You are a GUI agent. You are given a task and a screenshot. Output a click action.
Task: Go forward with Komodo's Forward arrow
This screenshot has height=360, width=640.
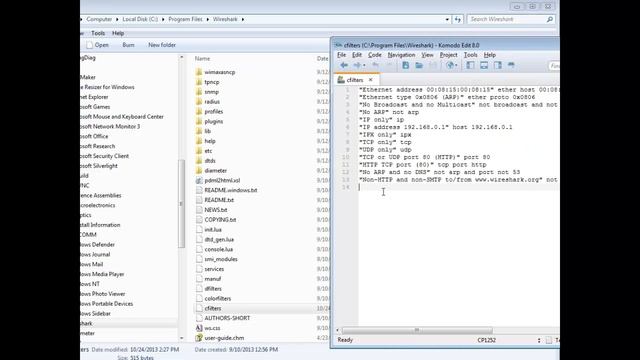[x=357, y=65]
